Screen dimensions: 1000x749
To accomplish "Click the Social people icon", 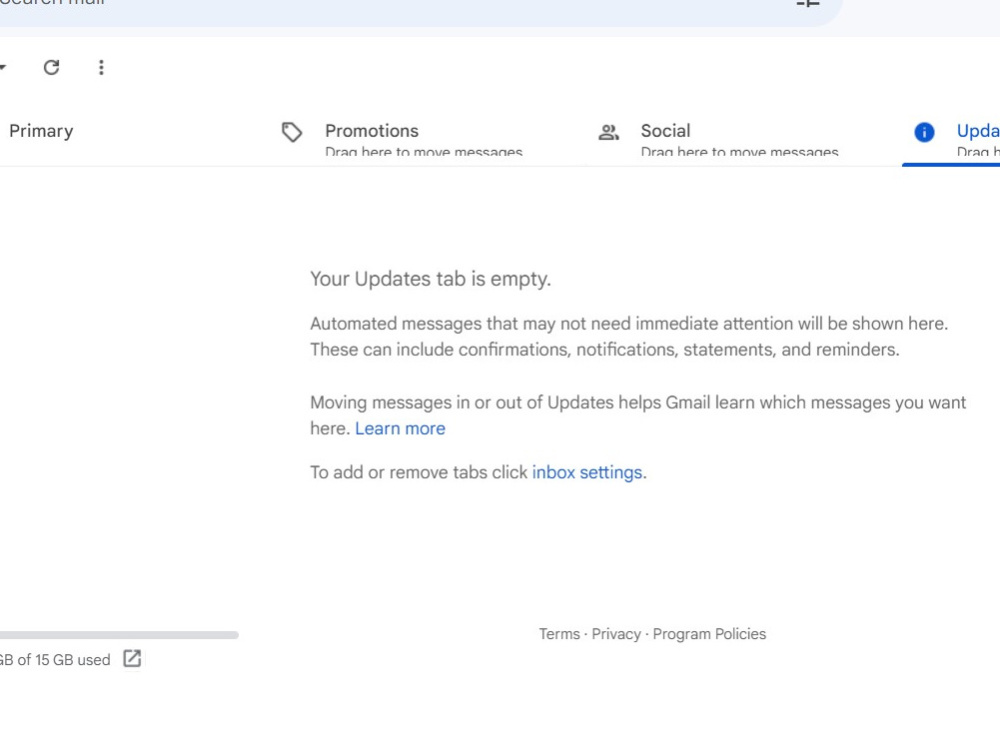I will [608, 132].
